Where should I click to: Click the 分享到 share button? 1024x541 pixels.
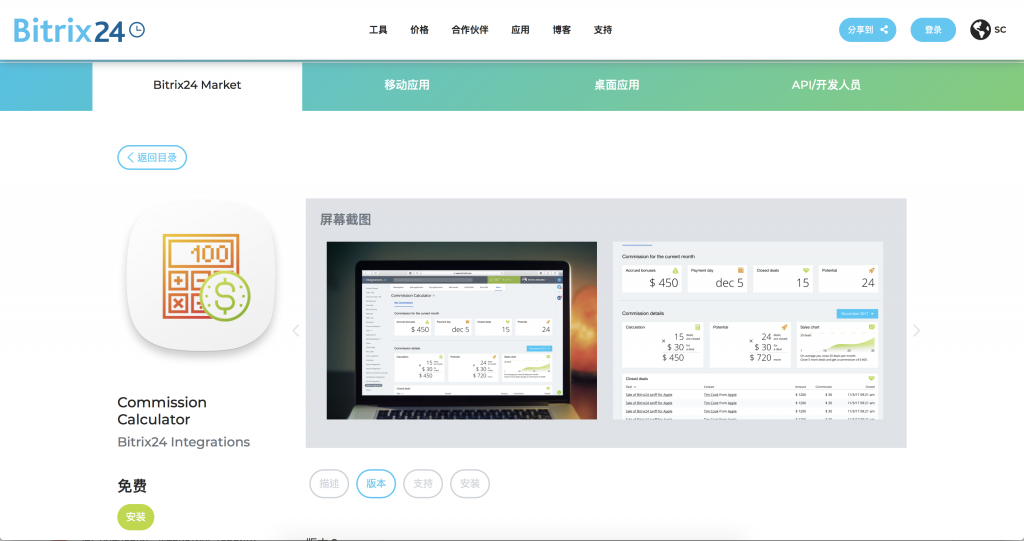pos(867,30)
